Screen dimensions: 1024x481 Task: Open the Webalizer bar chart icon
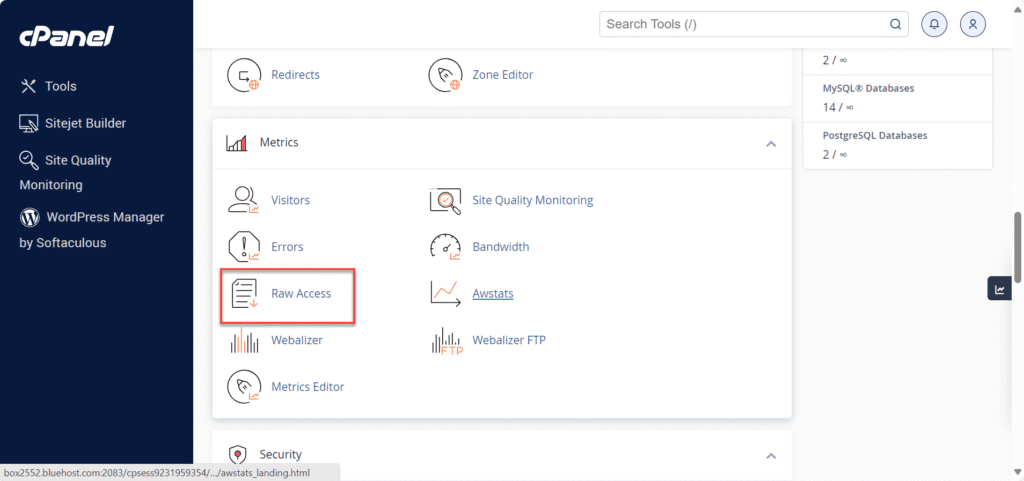244,340
